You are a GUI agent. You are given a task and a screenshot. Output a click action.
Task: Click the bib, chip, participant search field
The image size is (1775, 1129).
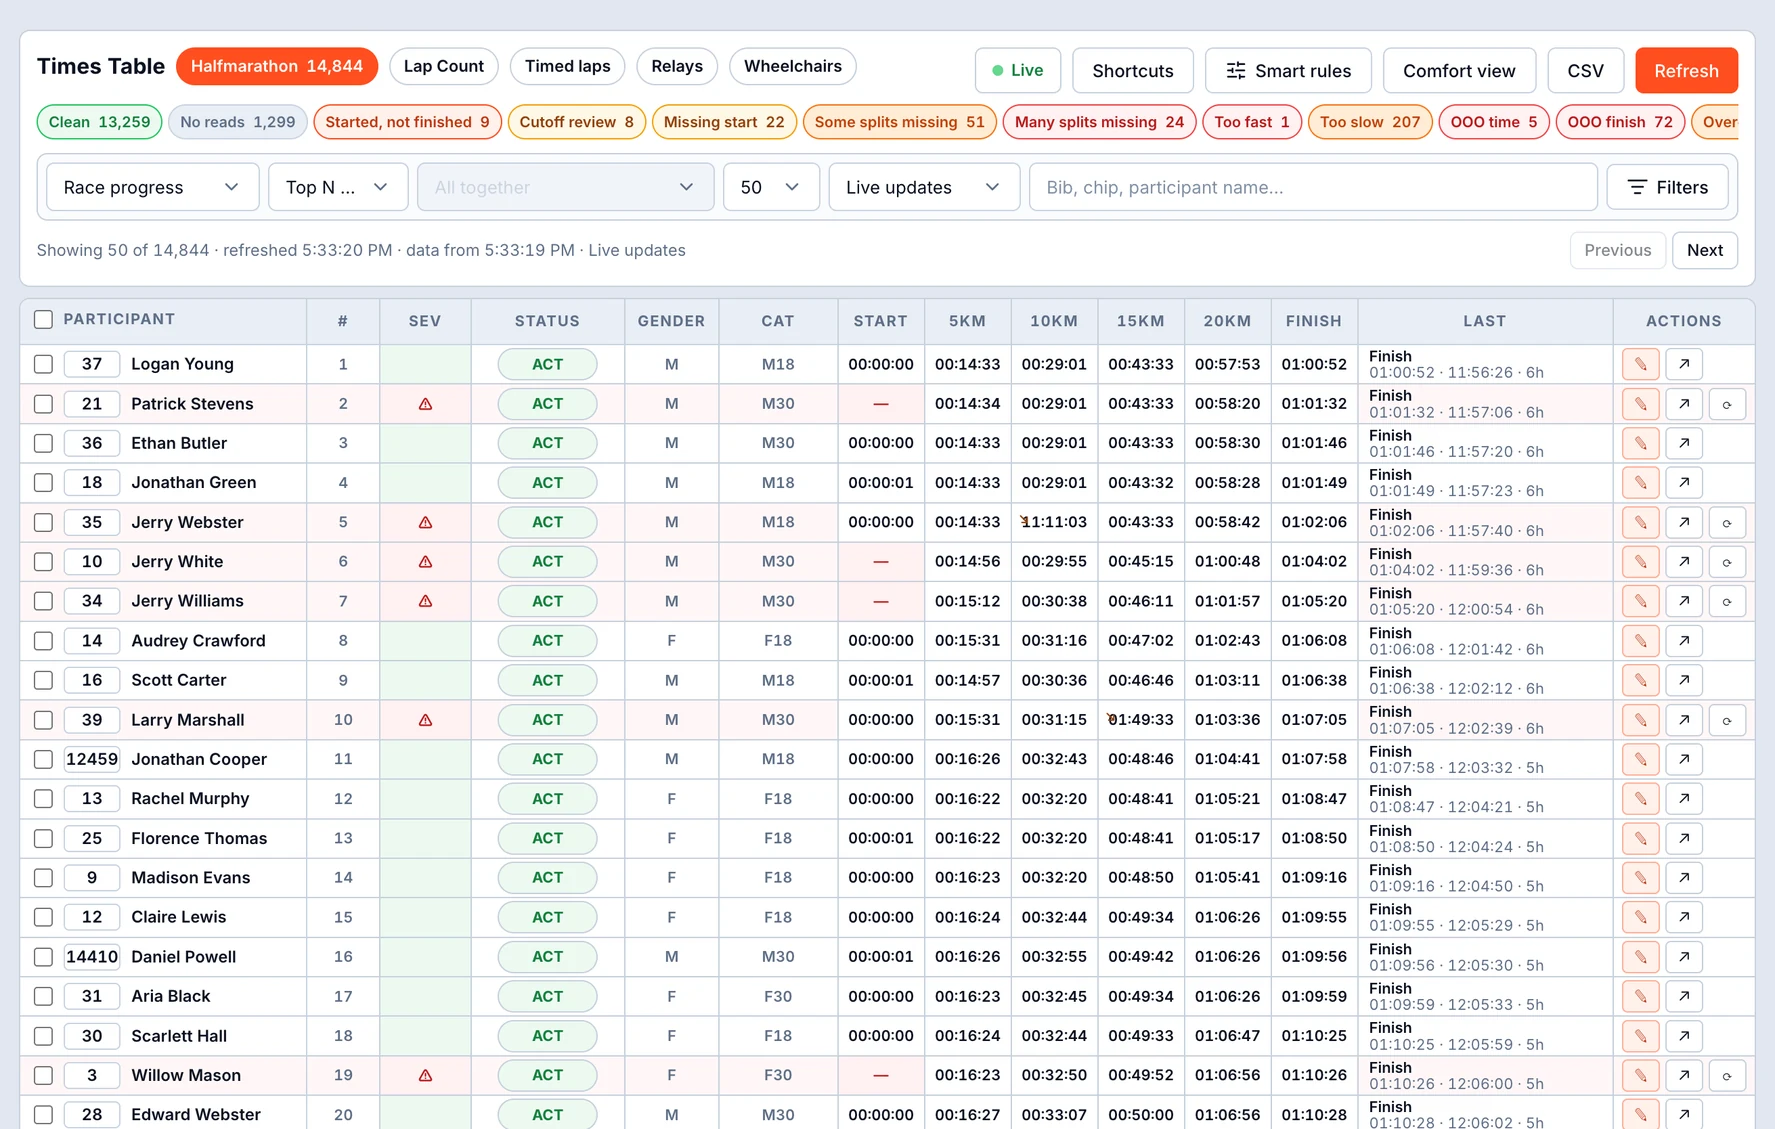coord(1313,187)
